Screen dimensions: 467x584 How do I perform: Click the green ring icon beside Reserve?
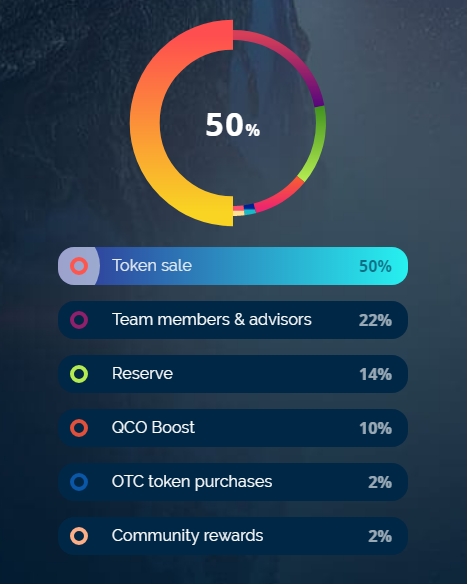point(79,374)
